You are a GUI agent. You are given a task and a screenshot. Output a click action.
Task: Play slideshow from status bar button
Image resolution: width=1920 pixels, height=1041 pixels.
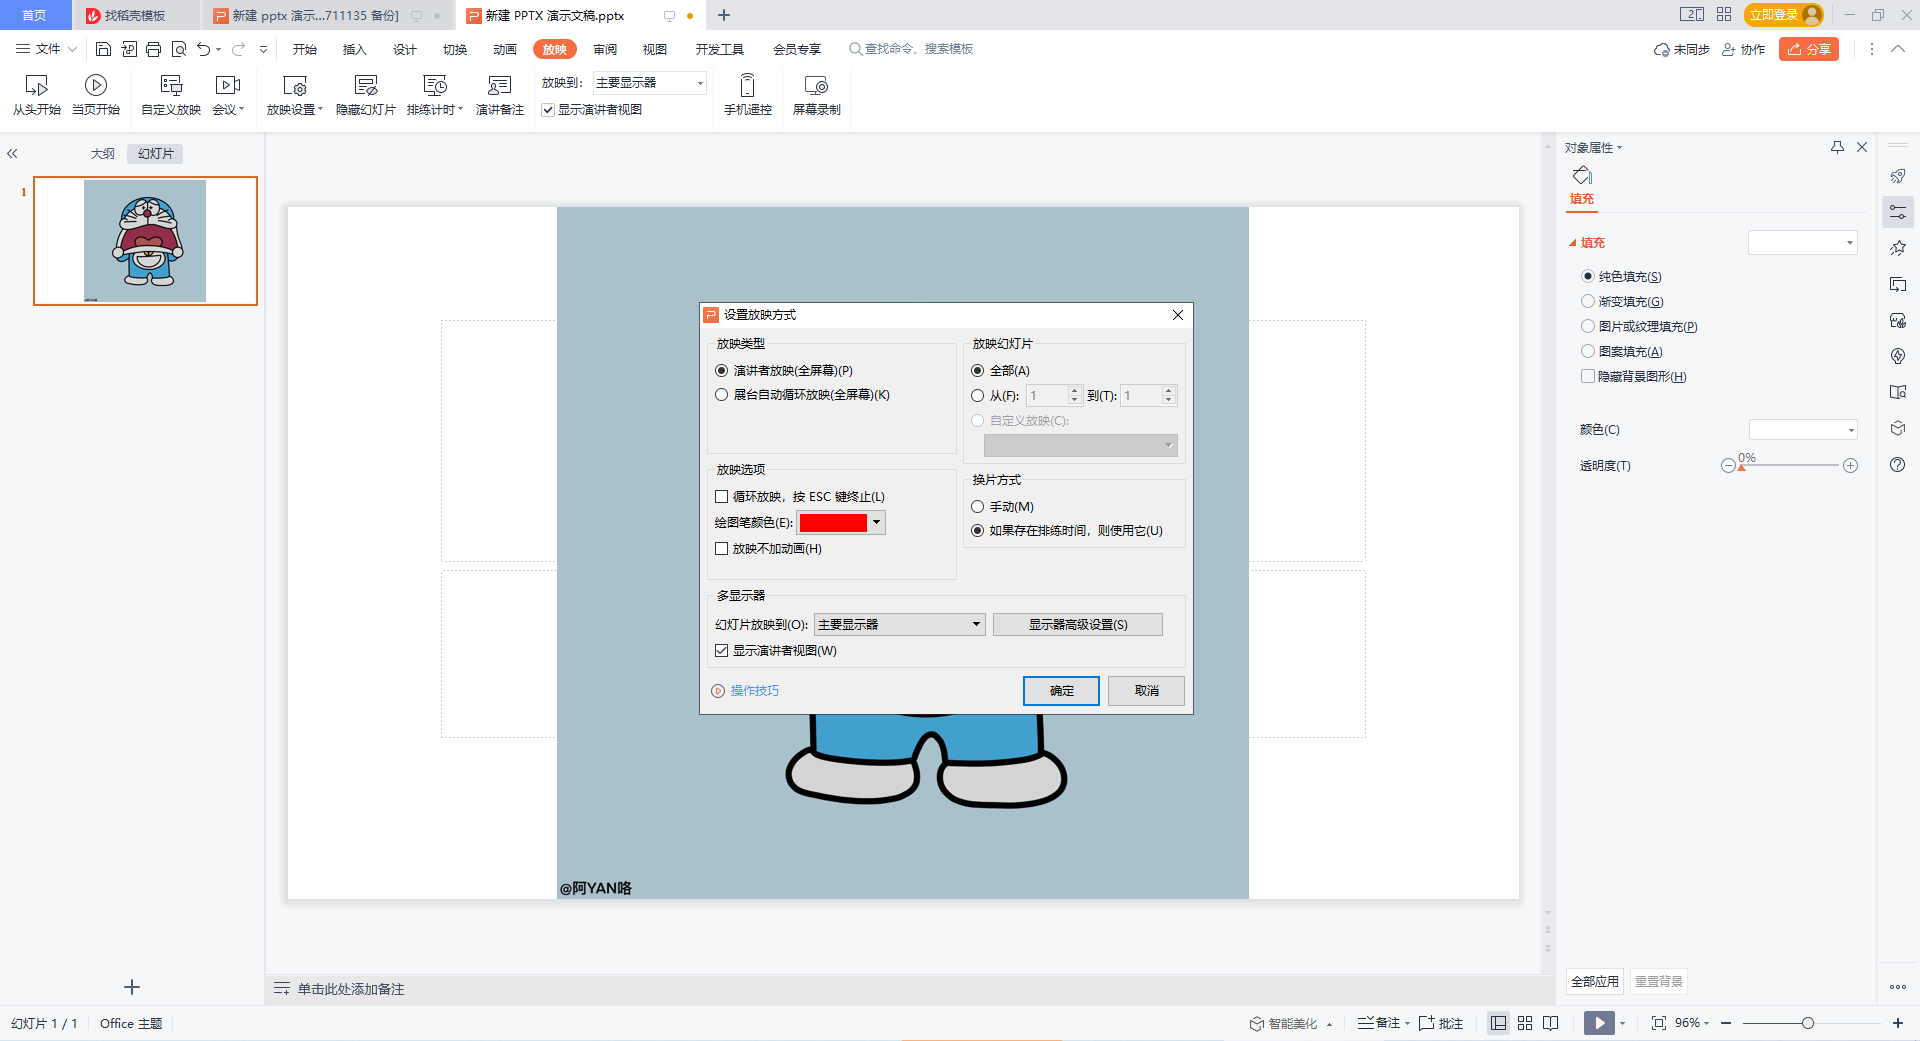point(1599,1023)
